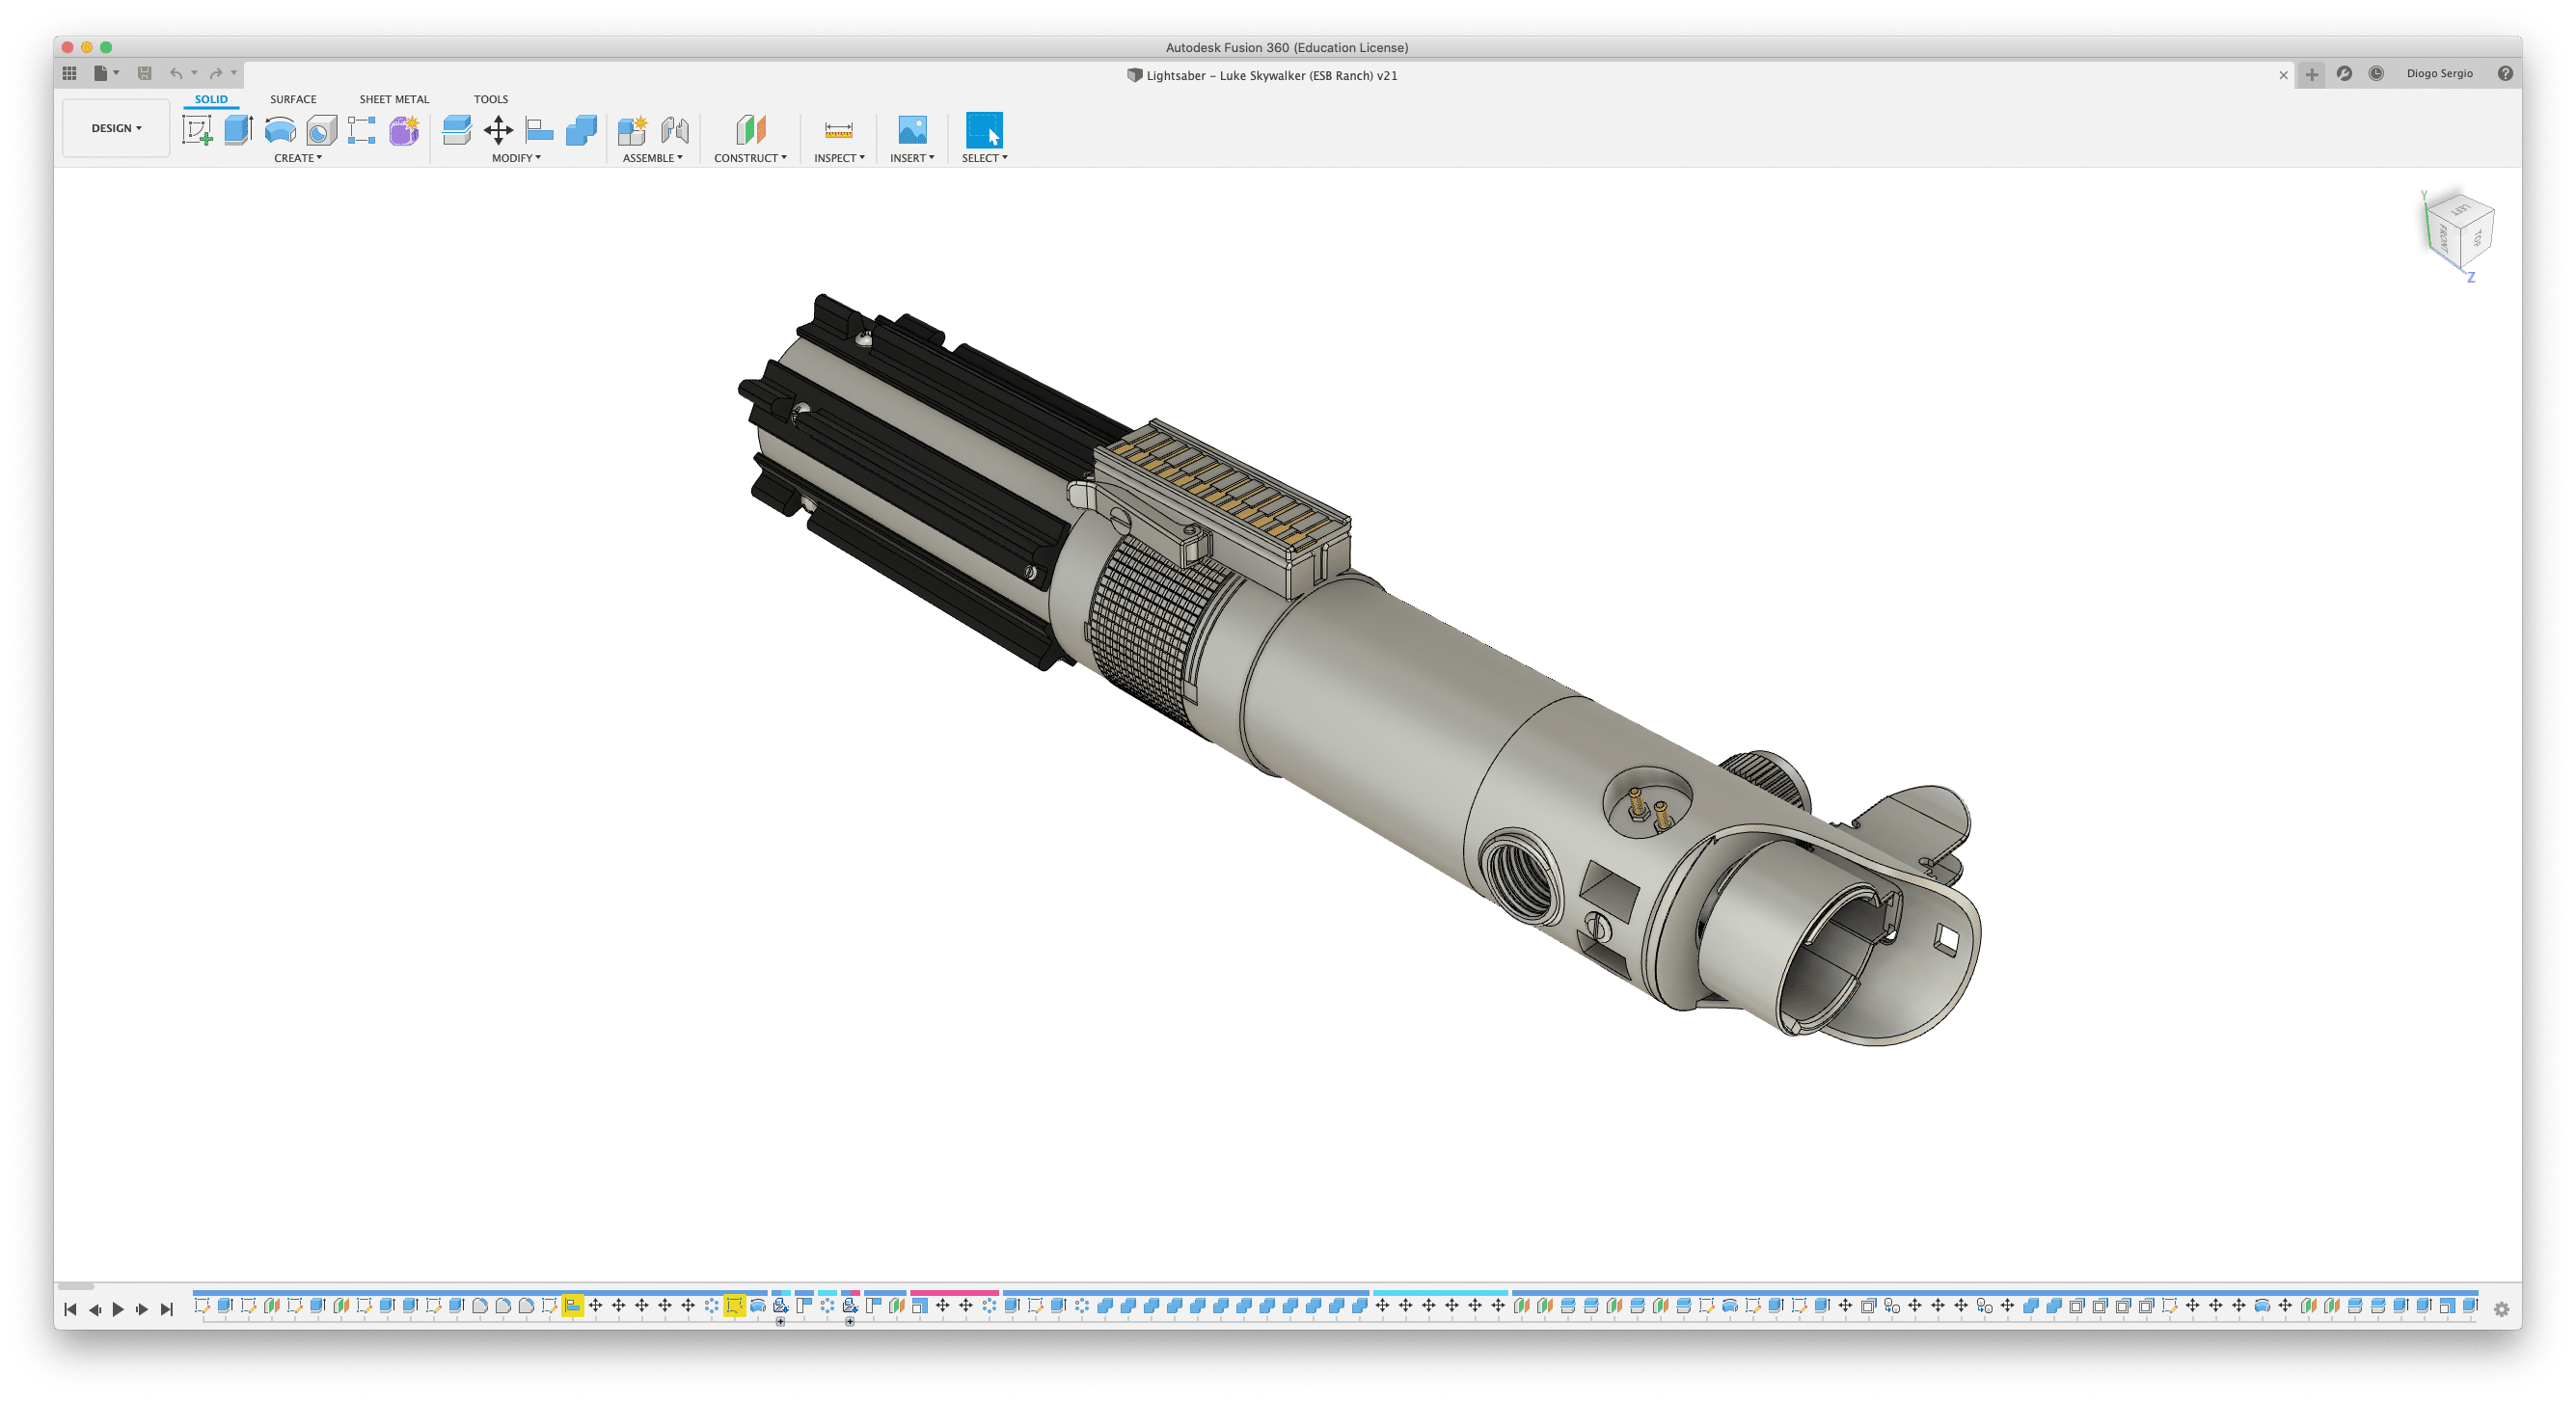Image resolution: width=2576 pixels, height=1401 pixels.
Task: Open the undo history dropdown arrow
Action: tap(194, 73)
